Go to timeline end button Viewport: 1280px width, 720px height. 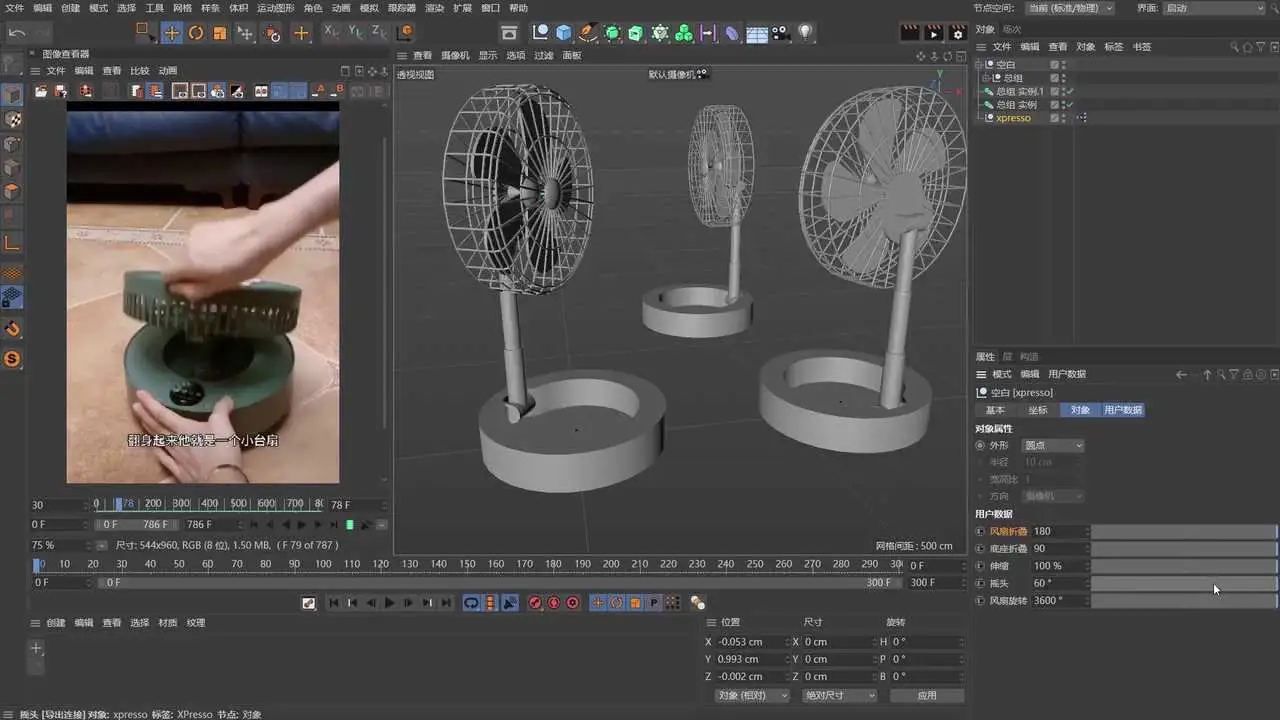(x=446, y=602)
